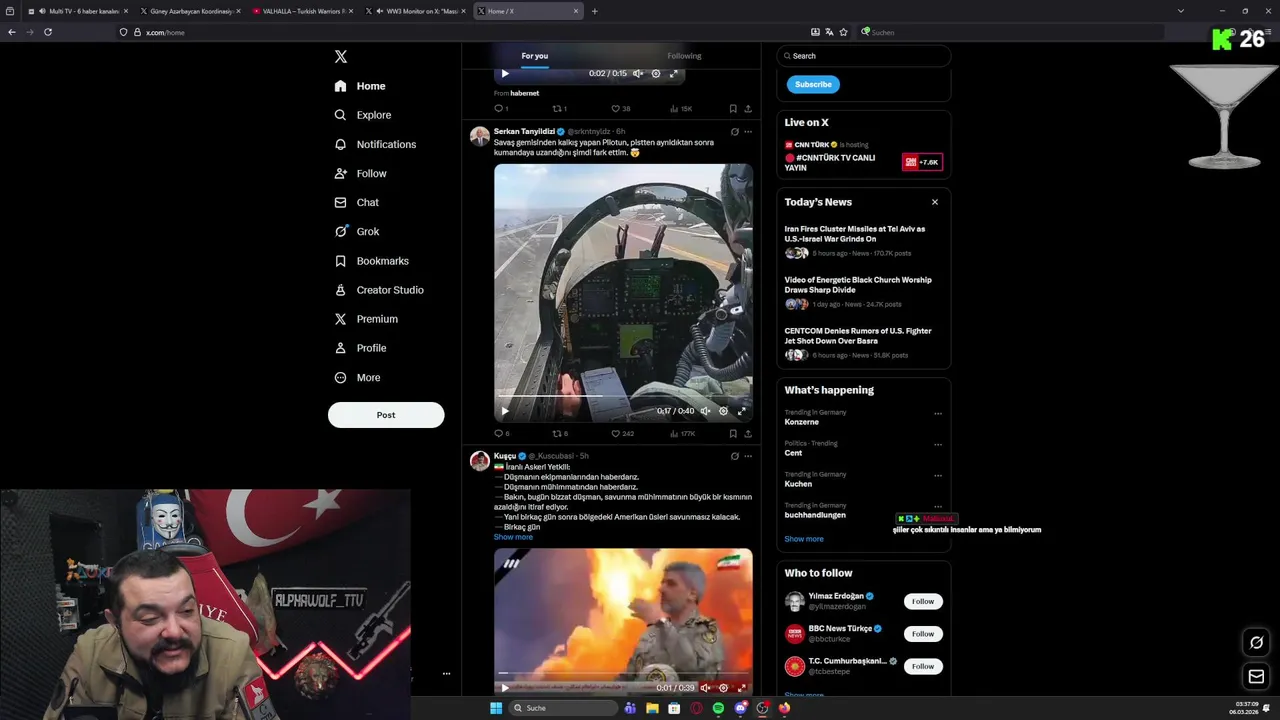Image resolution: width=1280 pixels, height=720 pixels.
Task: Seek the cockpit video progress bar
Action: (623, 397)
